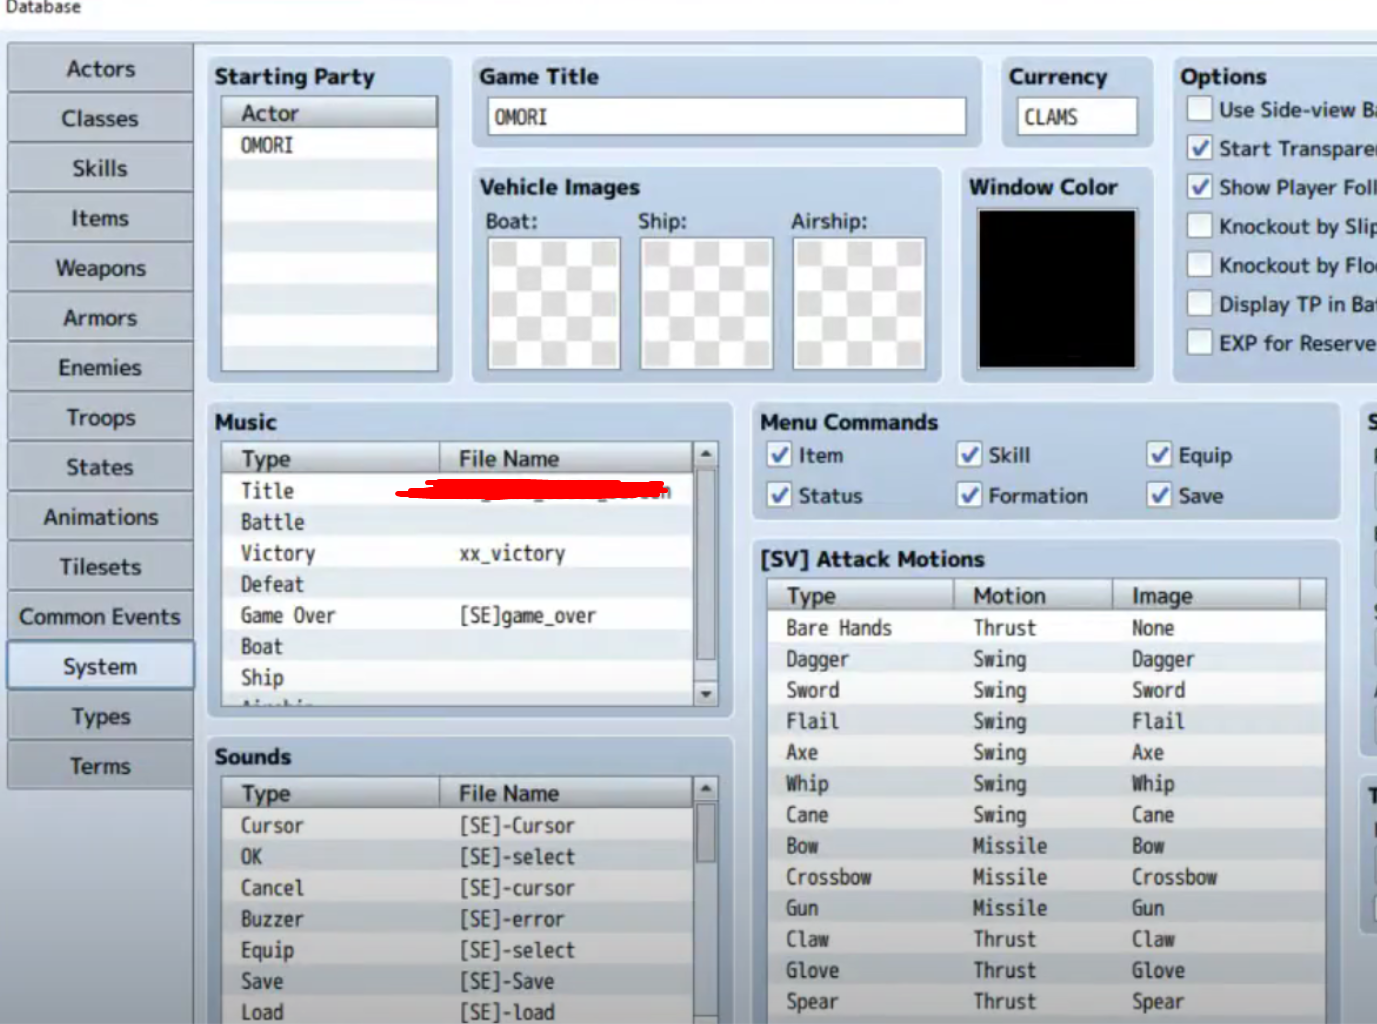
Task: Select the Cursor sound row
Action: pos(457,825)
